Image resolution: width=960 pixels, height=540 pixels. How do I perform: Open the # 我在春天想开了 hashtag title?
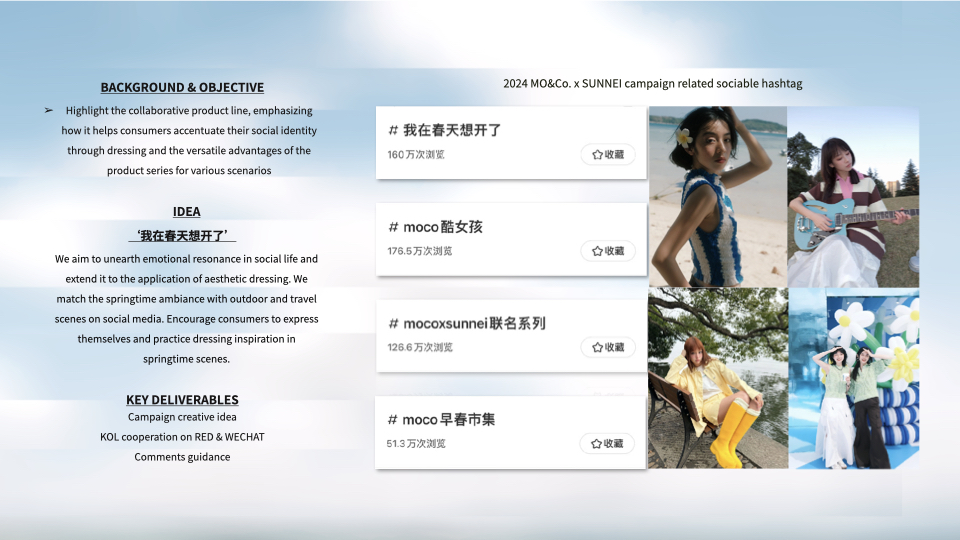click(x=444, y=131)
